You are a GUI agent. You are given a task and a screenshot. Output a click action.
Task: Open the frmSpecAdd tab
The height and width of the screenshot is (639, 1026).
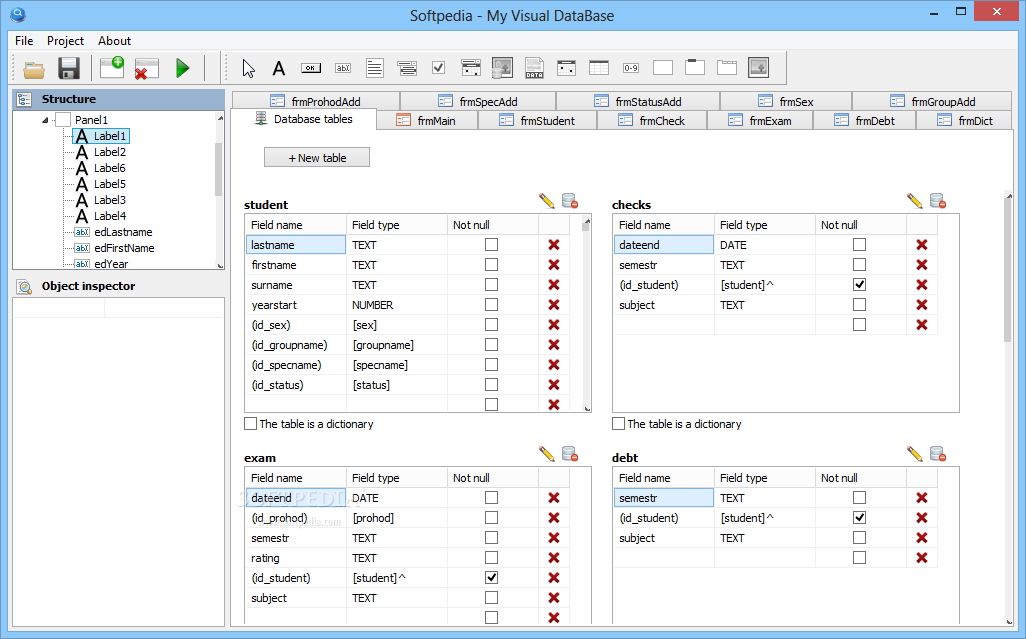[477, 101]
